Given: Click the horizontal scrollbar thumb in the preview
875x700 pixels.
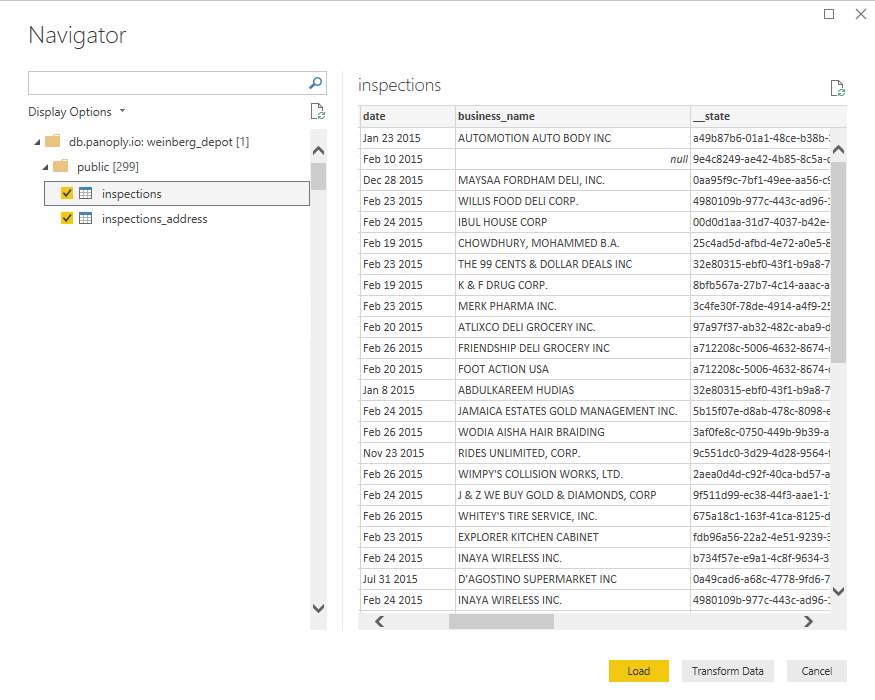Looking at the screenshot, I should [x=500, y=621].
